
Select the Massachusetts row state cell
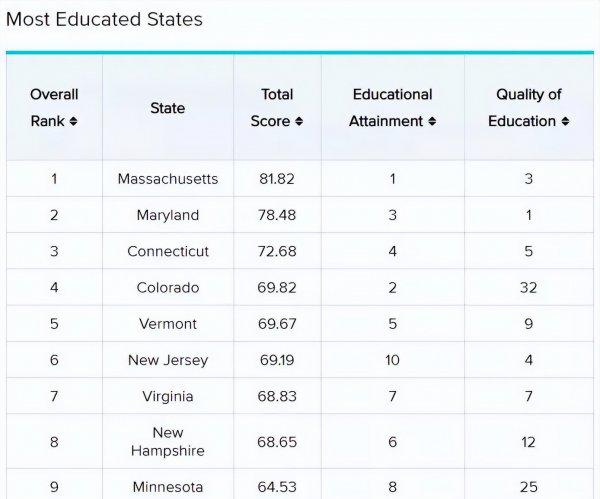pyautogui.click(x=167, y=179)
